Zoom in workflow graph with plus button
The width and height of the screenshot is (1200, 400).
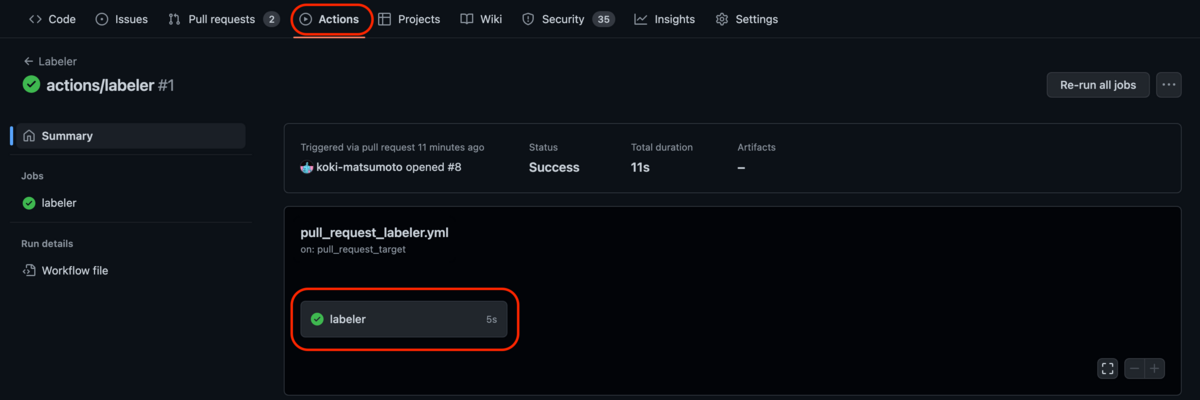click(x=1155, y=369)
